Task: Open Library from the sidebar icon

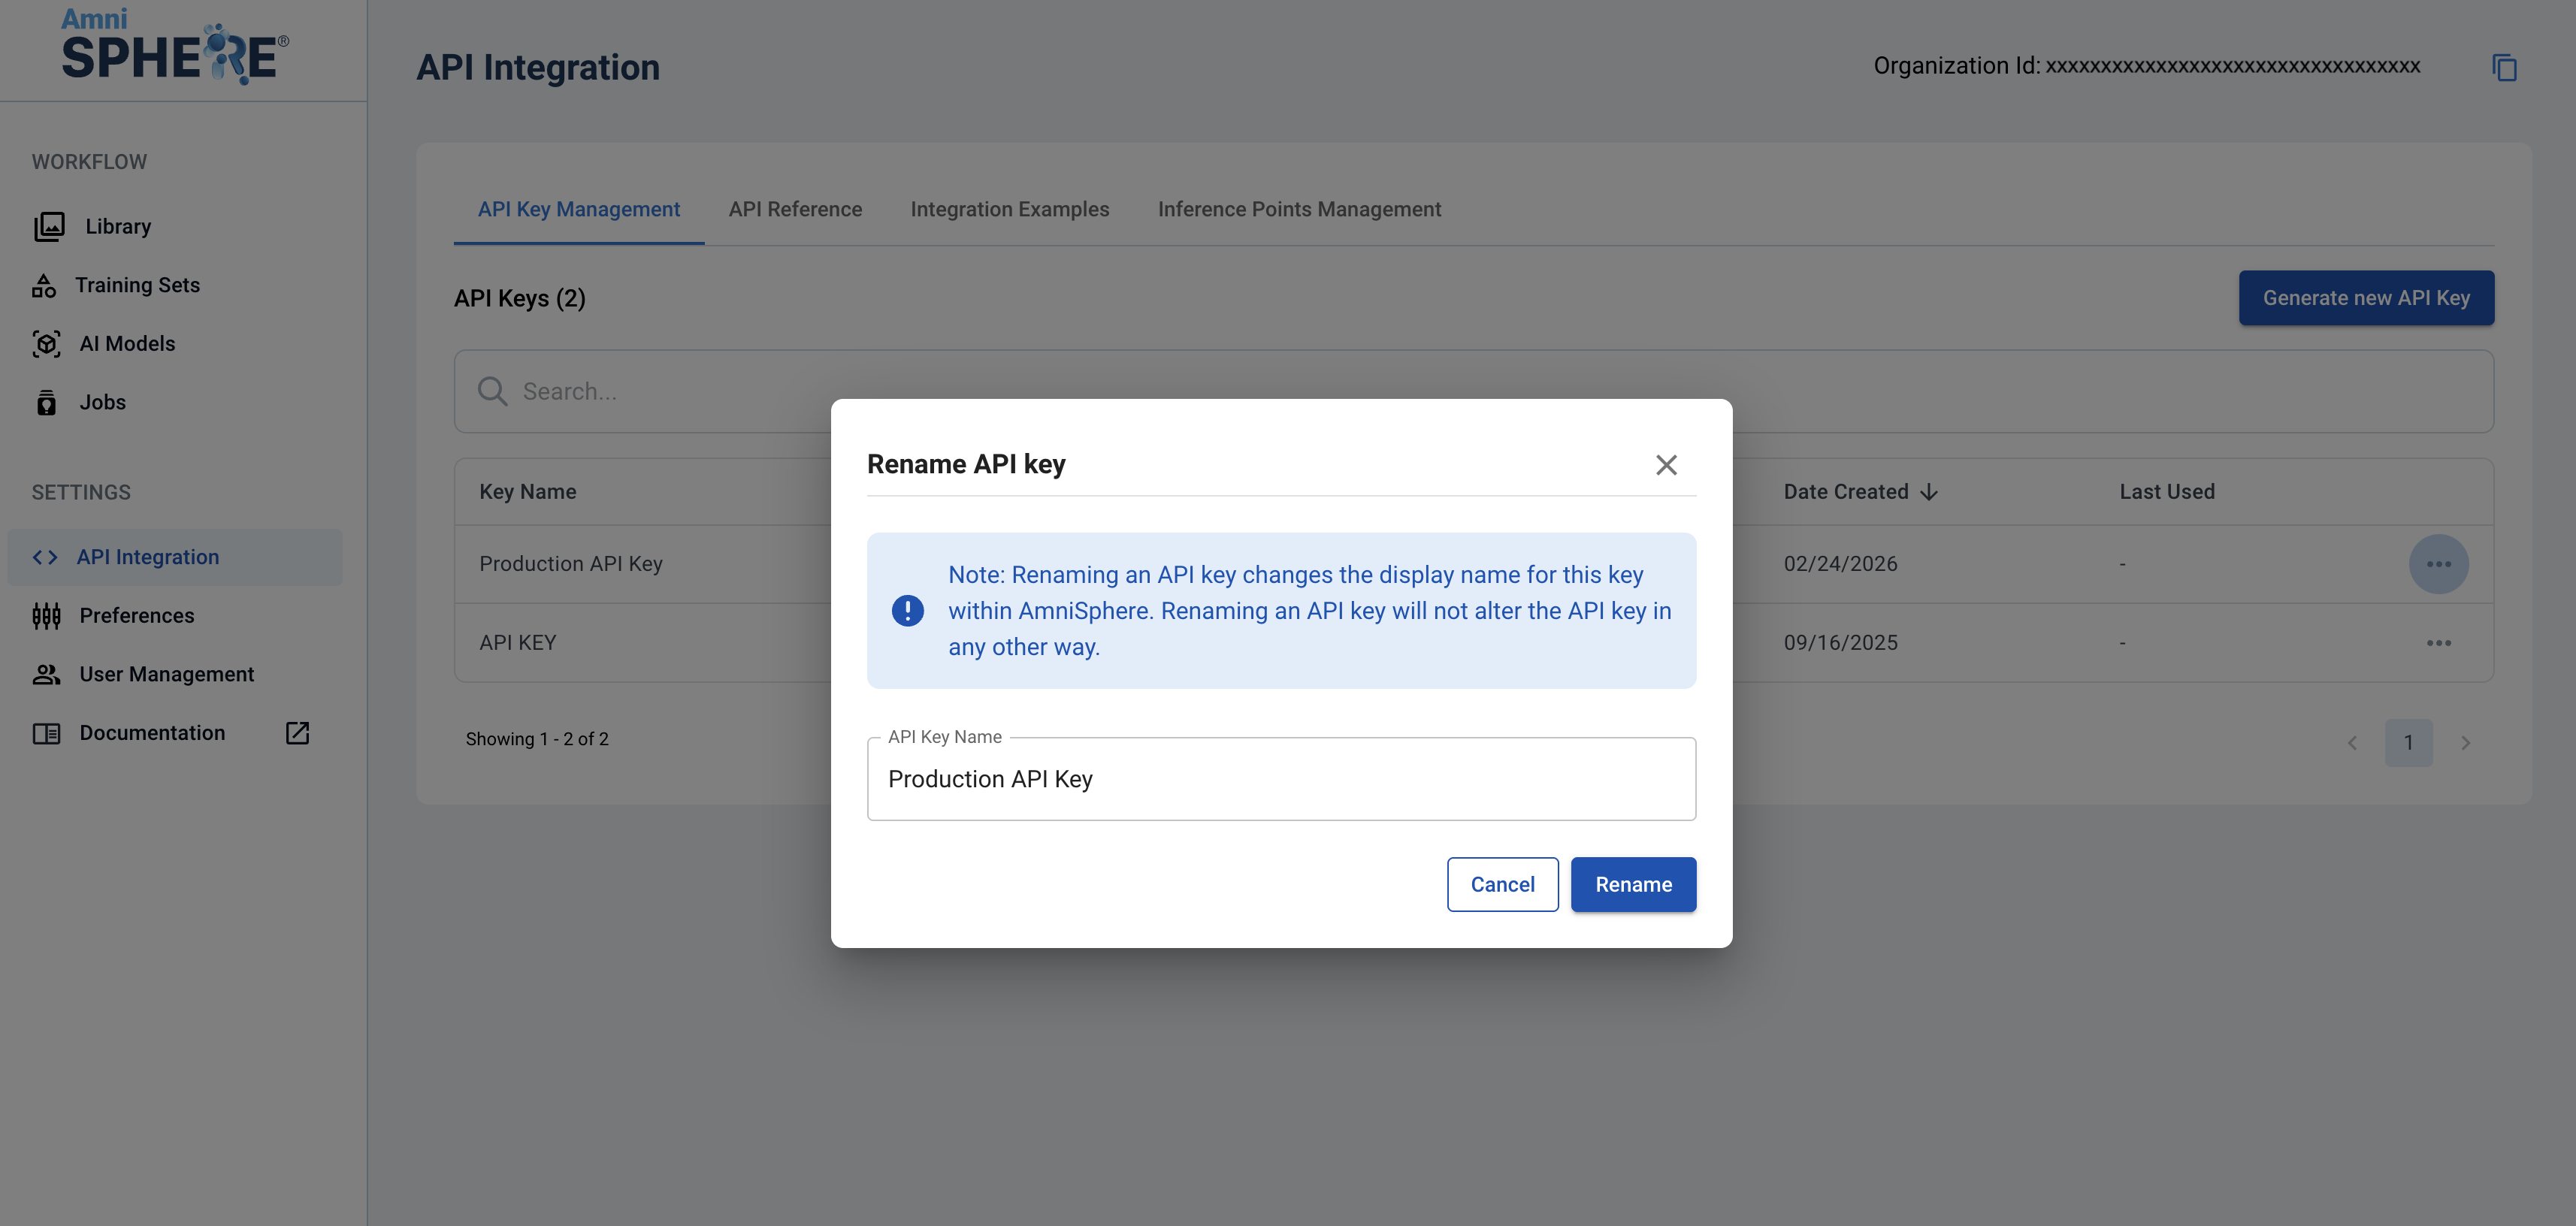Action: point(49,227)
